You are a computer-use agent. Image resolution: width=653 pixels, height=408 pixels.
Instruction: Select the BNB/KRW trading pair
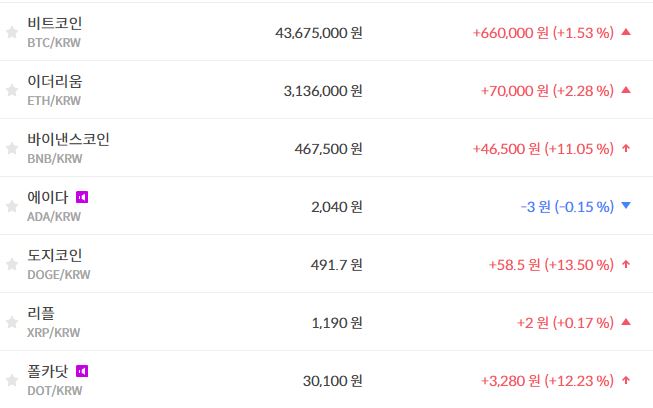(55, 158)
